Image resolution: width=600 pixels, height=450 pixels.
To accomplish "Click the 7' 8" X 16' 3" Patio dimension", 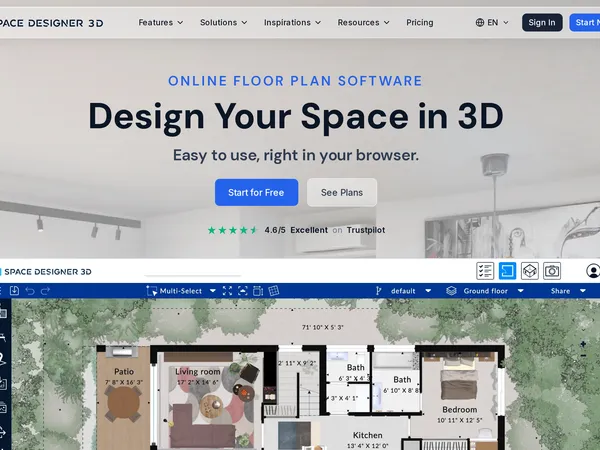I will [x=124, y=382].
